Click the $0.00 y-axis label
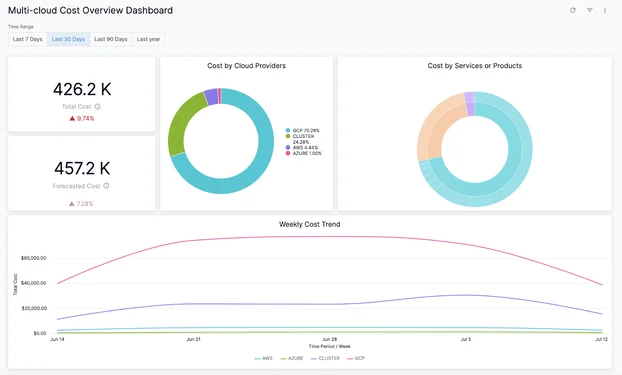The image size is (622, 375). click(x=40, y=333)
